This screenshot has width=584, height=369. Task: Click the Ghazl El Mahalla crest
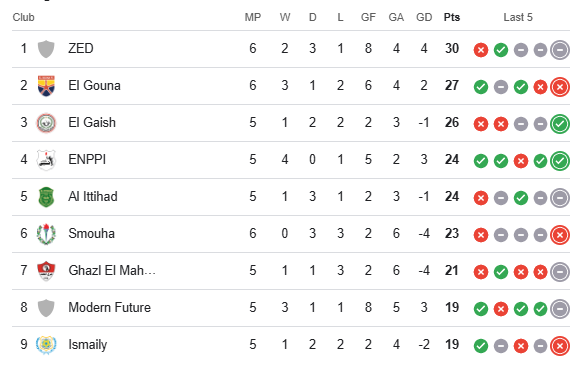click(x=46, y=271)
